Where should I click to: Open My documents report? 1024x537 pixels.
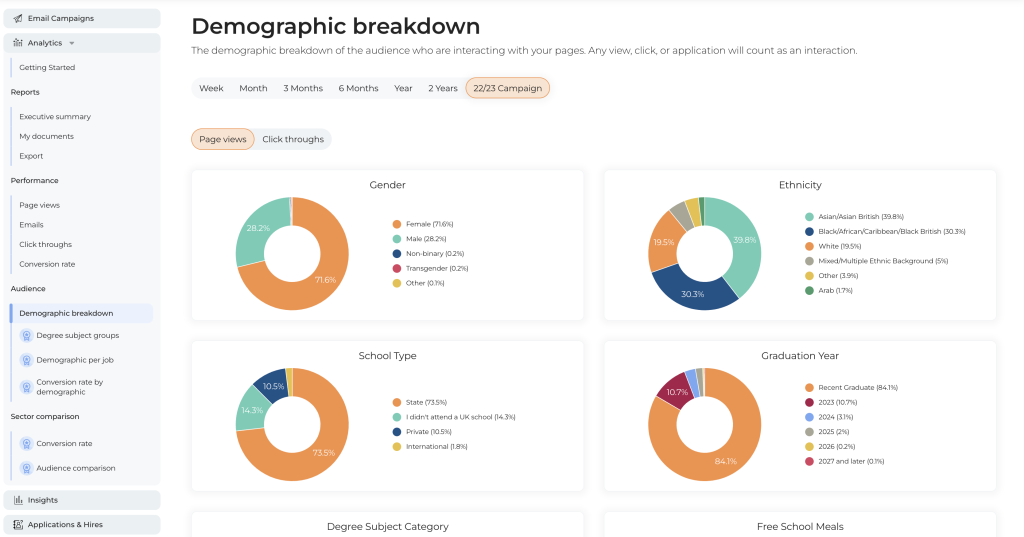(46, 137)
